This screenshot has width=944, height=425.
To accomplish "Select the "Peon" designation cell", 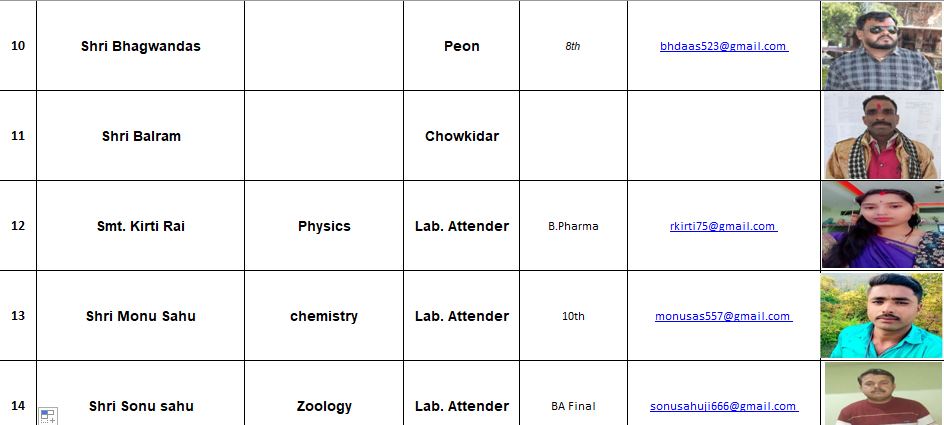I will coord(461,46).
